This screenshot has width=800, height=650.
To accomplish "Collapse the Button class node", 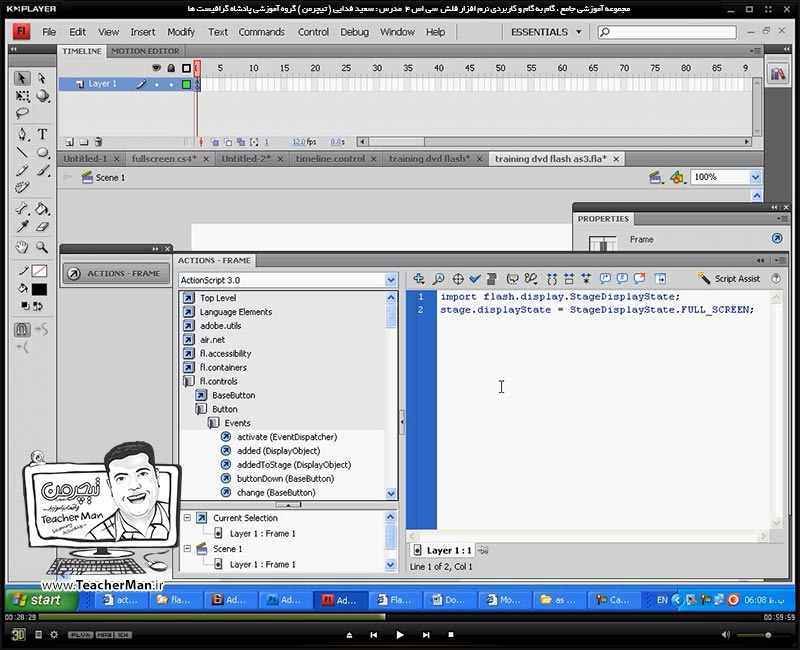I will 201,409.
